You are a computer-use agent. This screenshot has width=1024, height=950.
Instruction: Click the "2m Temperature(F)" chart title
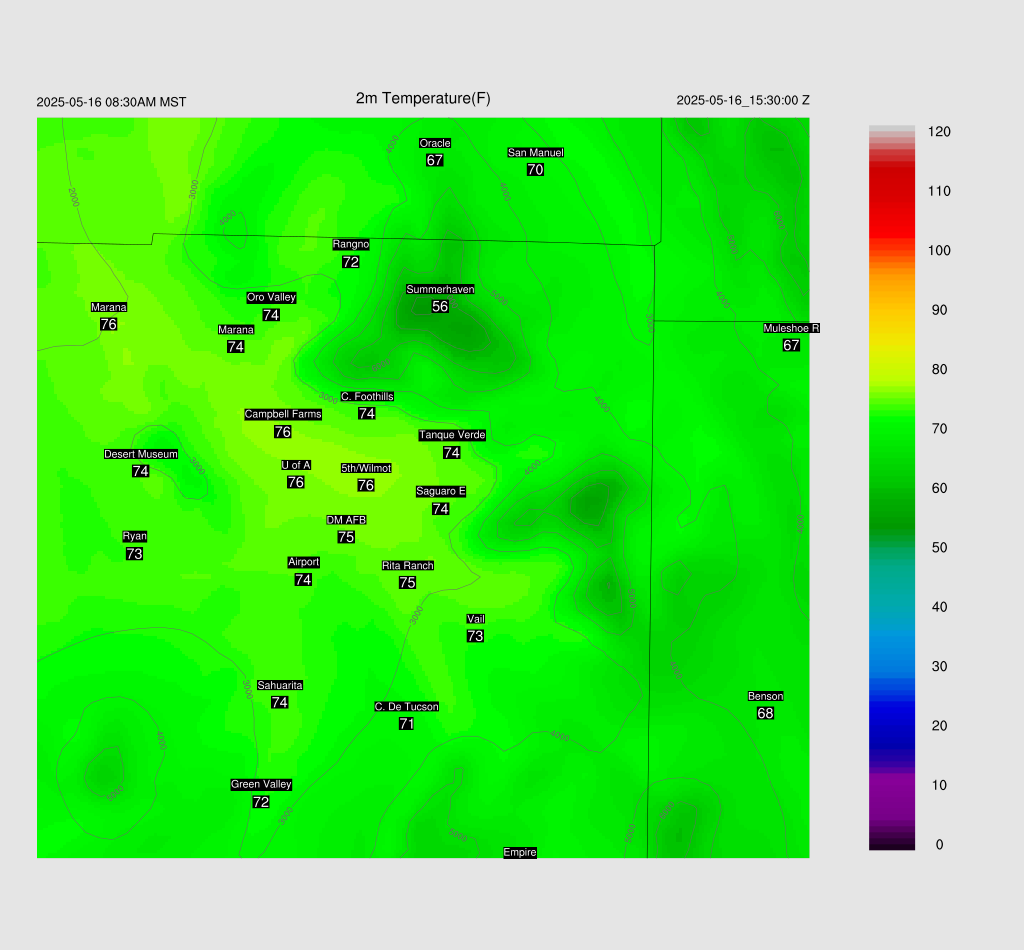click(423, 99)
